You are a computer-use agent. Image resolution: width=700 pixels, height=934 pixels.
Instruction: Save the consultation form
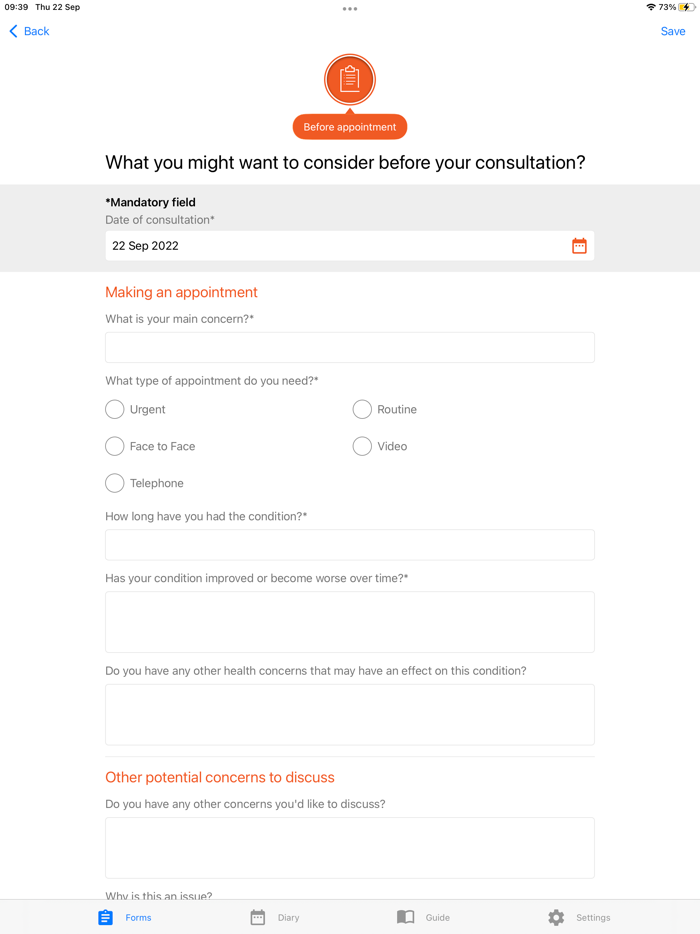click(x=673, y=31)
